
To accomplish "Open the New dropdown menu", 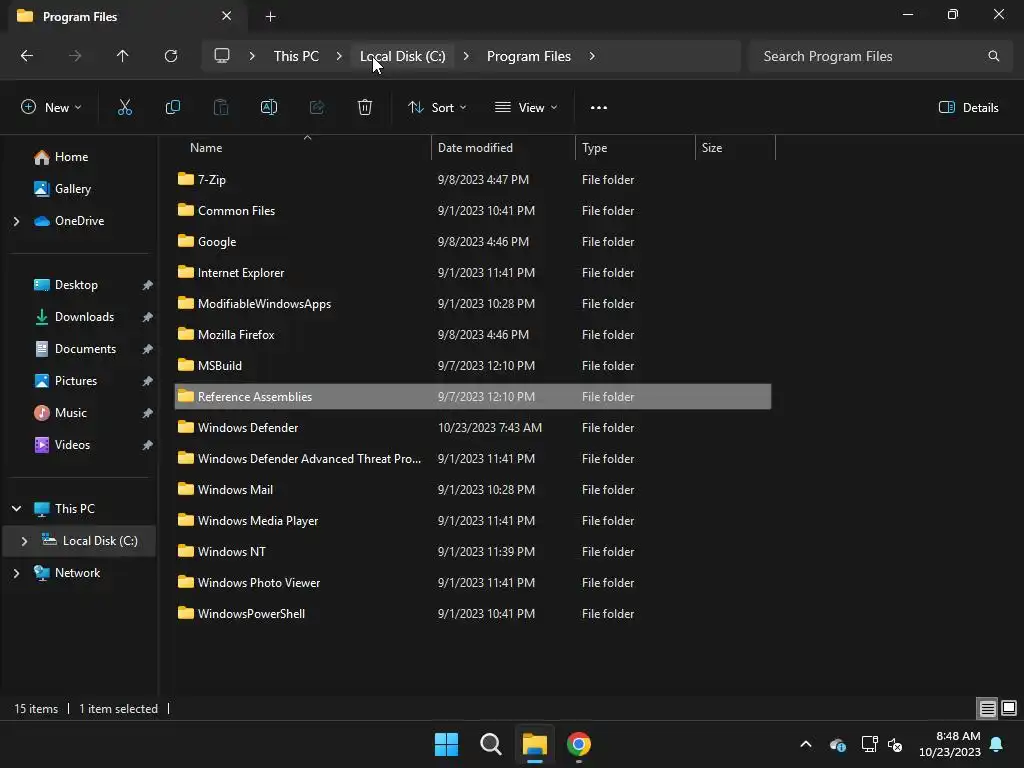I will coord(51,108).
